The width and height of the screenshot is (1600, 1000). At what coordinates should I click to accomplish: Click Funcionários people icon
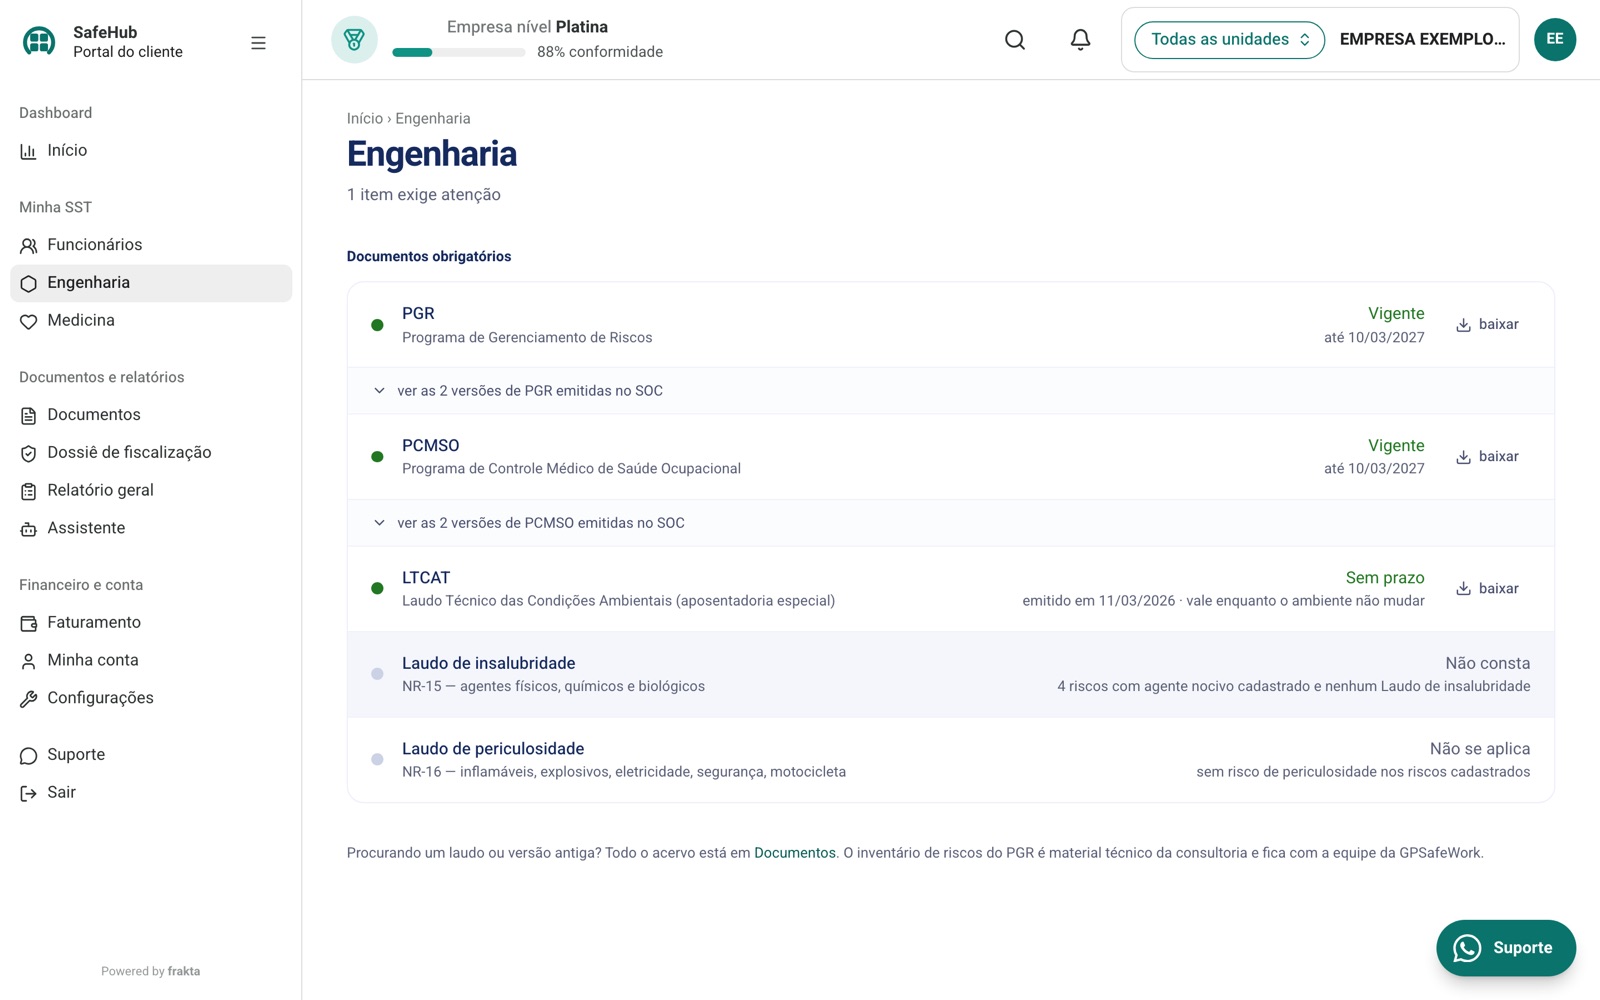pos(28,245)
